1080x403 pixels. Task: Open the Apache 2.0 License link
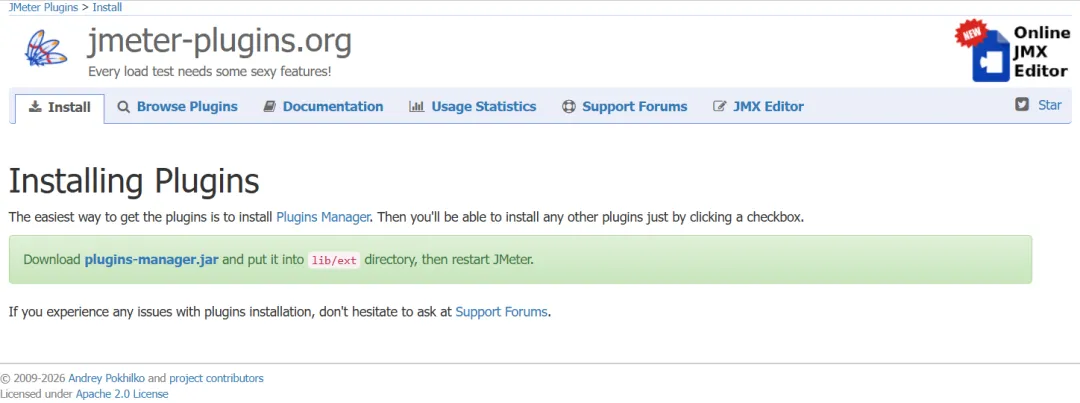tap(122, 395)
